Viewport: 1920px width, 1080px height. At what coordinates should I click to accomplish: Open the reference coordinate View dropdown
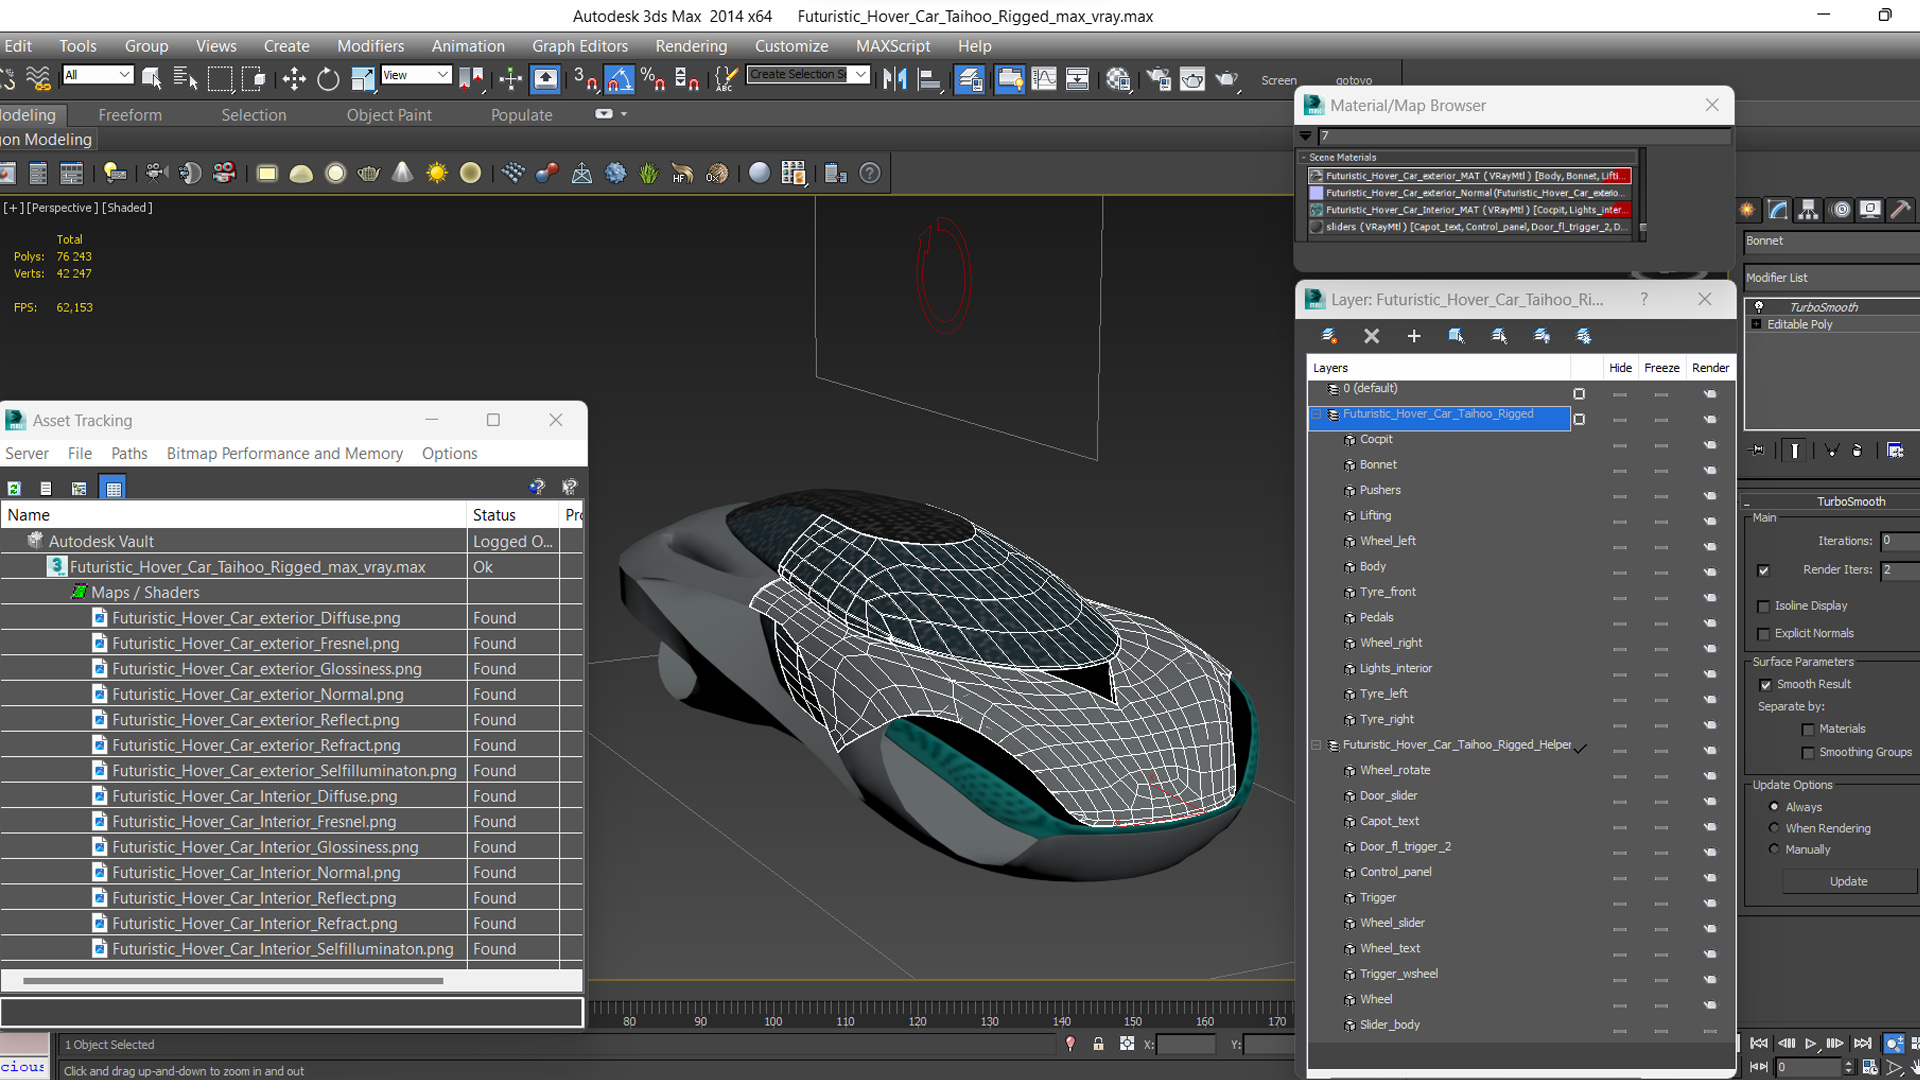point(416,75)
